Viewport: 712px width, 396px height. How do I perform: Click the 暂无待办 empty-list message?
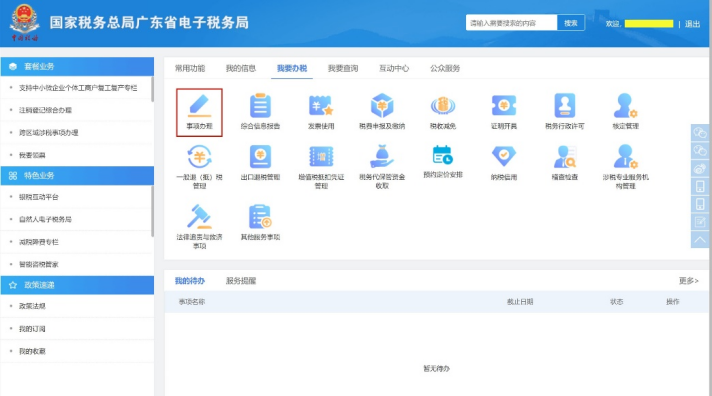(x=436, y=369)
